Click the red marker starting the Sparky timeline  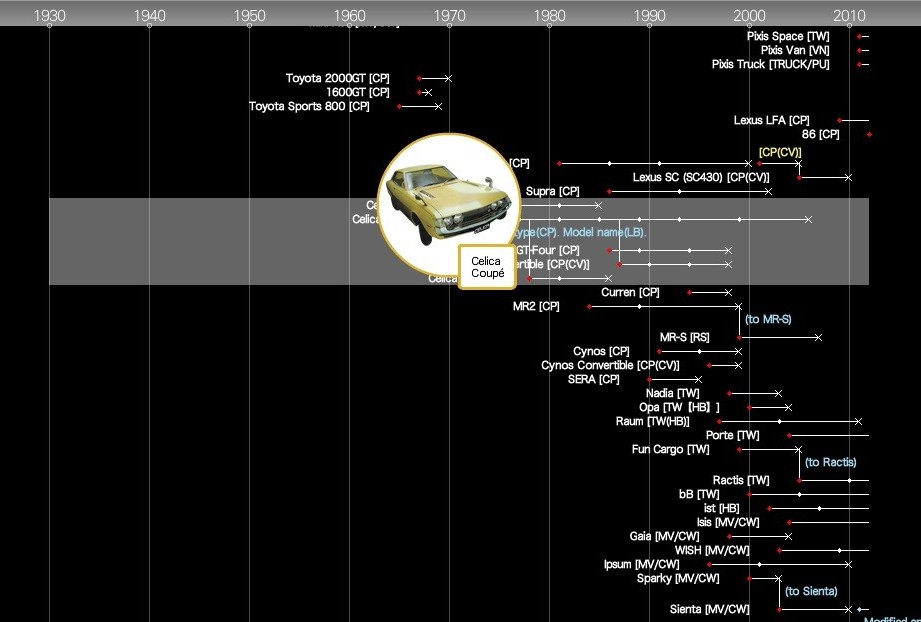(x=749, y=578)
